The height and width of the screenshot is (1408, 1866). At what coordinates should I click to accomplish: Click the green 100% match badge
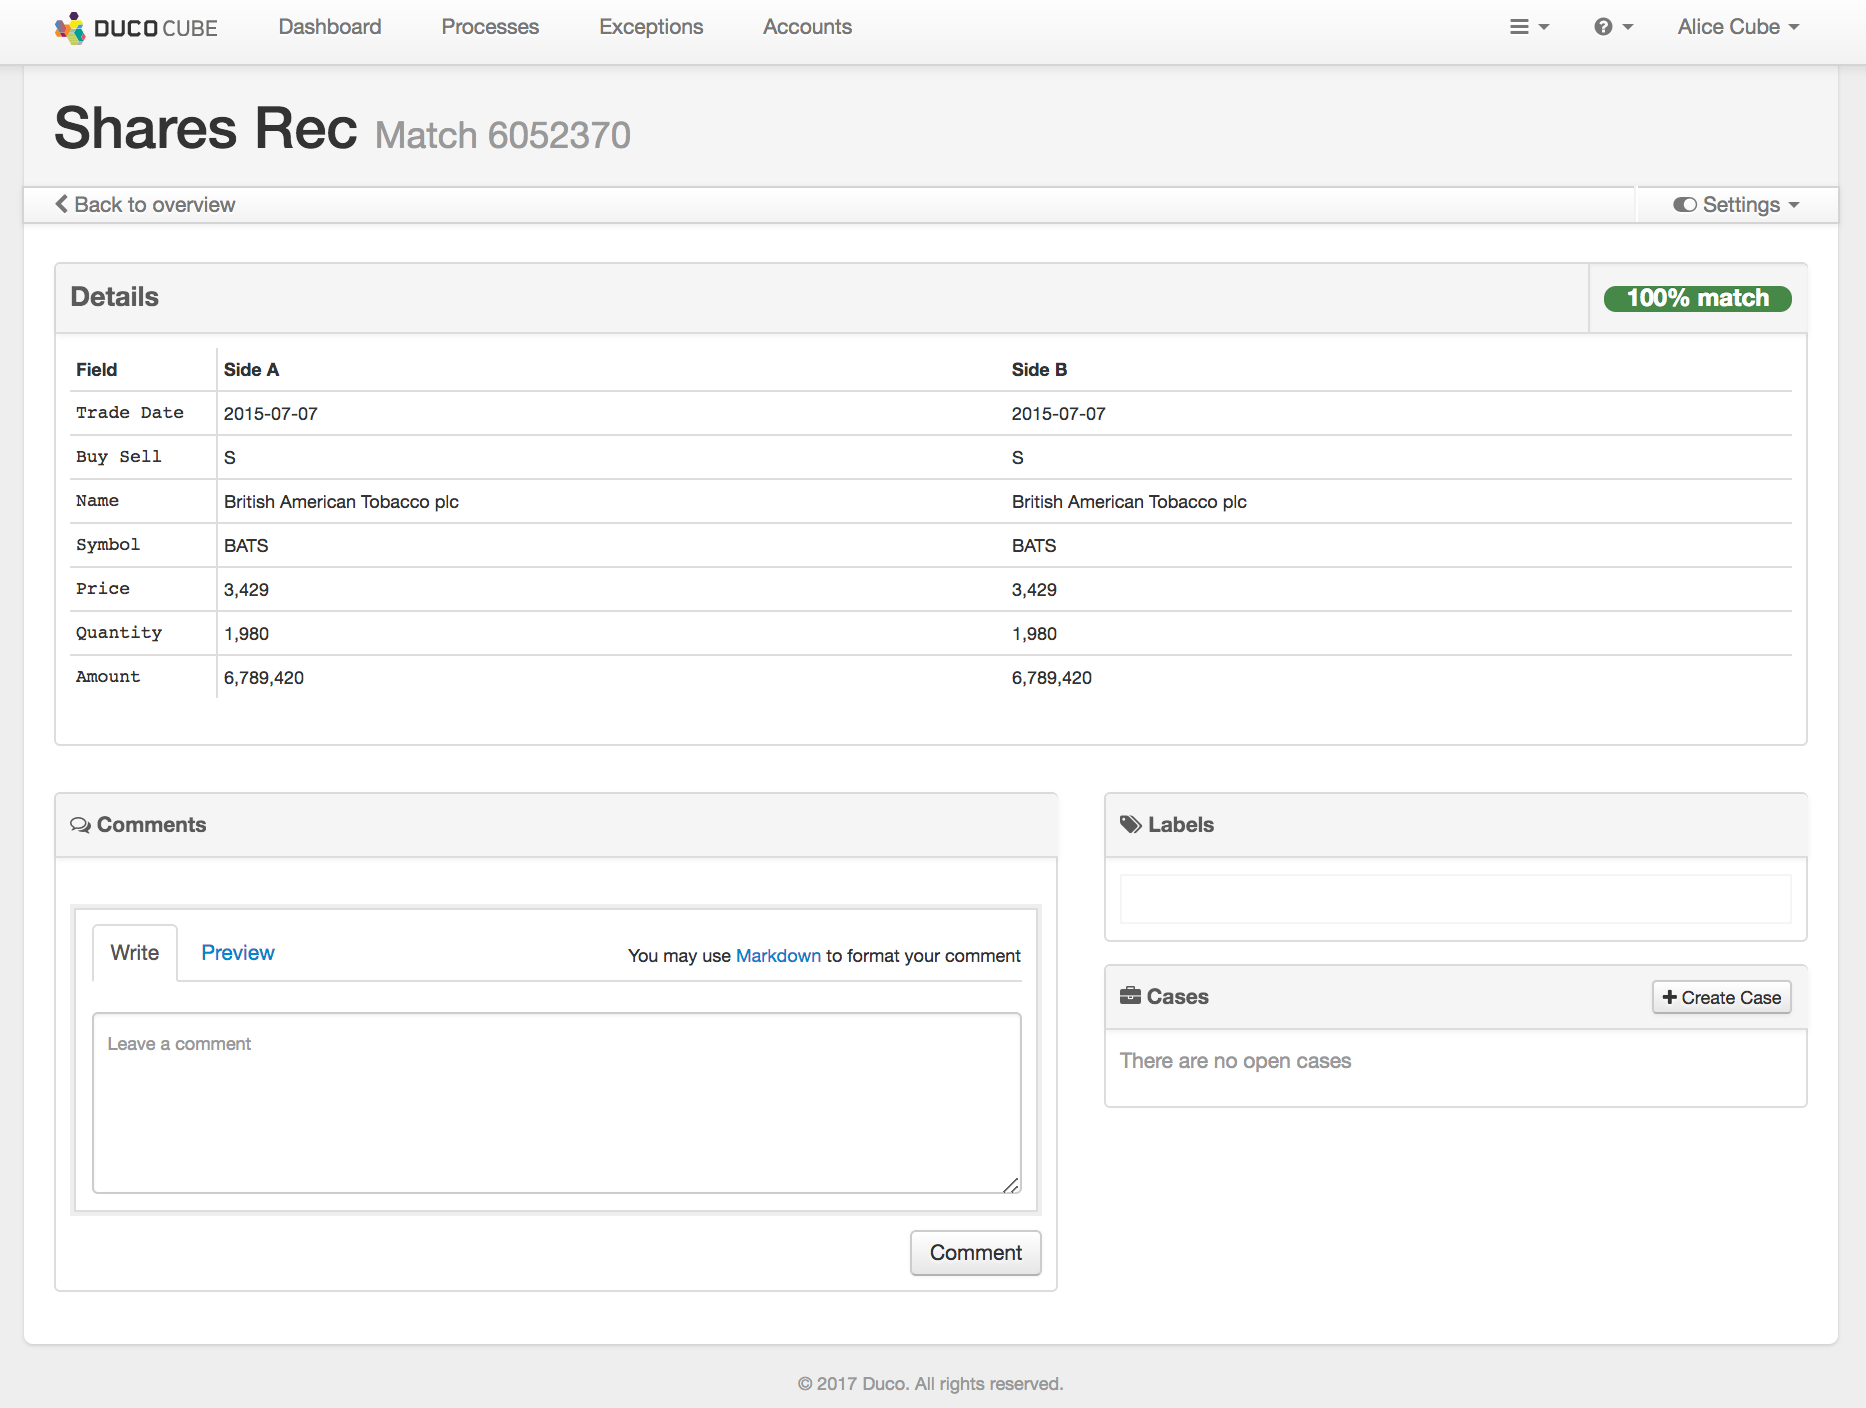[1697, 298]
